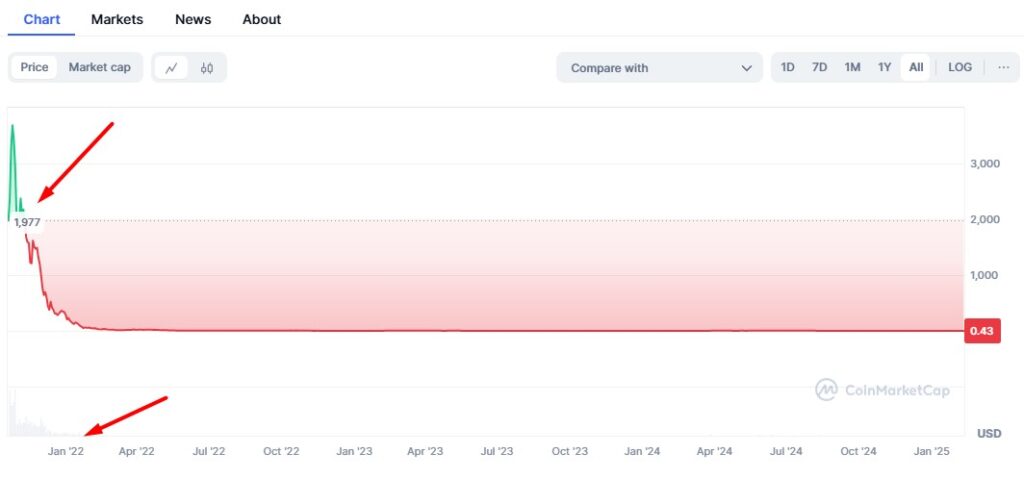The width and height of the screenshot is (1024, 479).
Task: Expand the Compare with chevron arrow
Action: pos(746,68)
